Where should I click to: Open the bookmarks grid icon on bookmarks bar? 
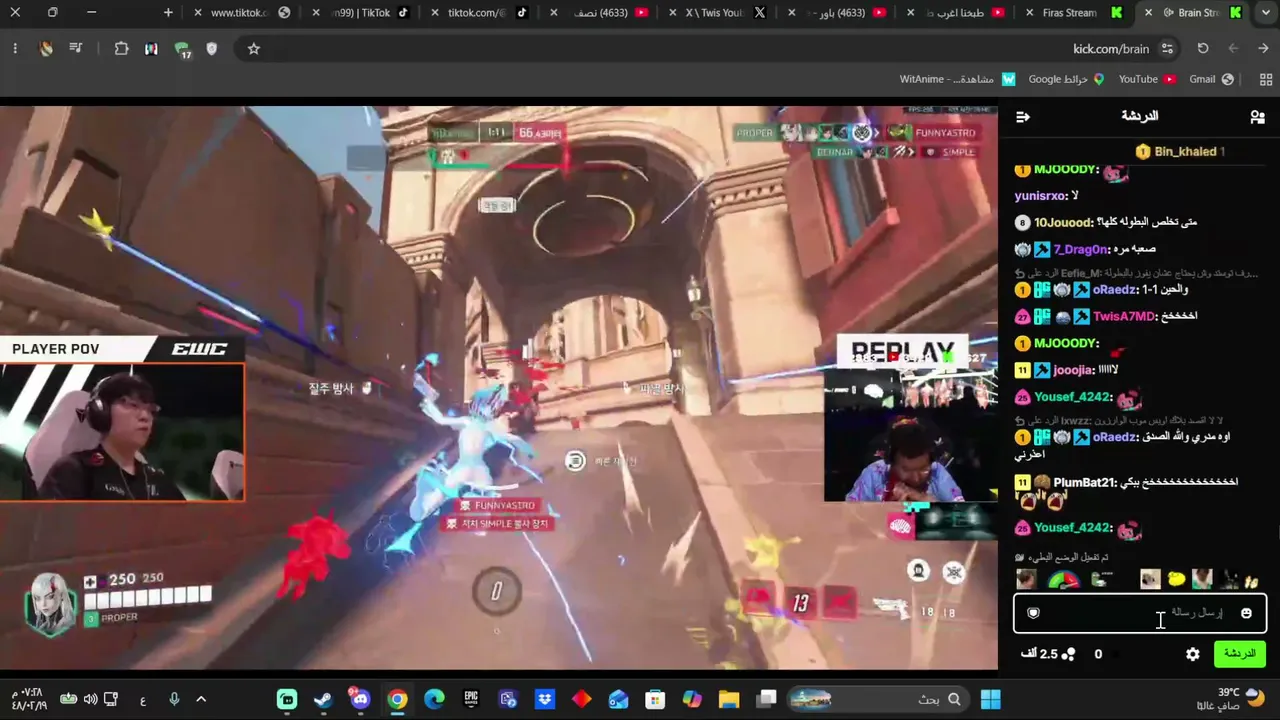pos(1267,79)
